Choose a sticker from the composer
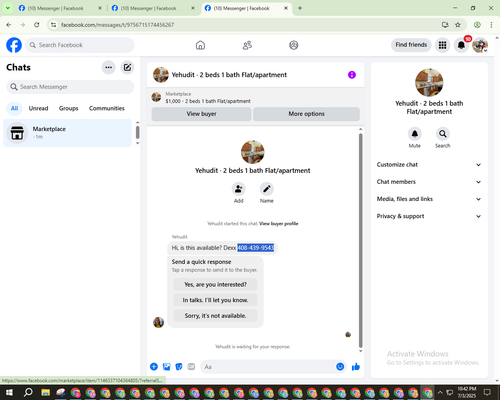The image size is (500, 400). coord(179,367)
